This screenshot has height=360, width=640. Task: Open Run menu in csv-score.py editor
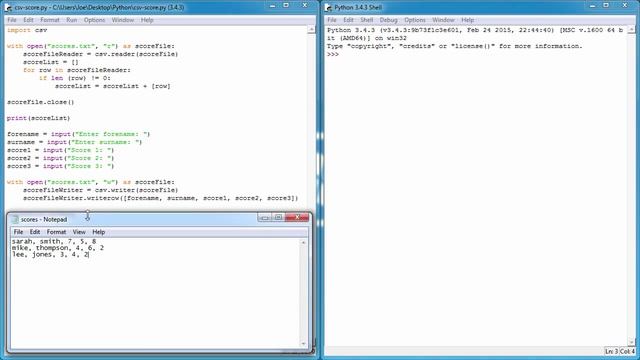click(71, 20)
